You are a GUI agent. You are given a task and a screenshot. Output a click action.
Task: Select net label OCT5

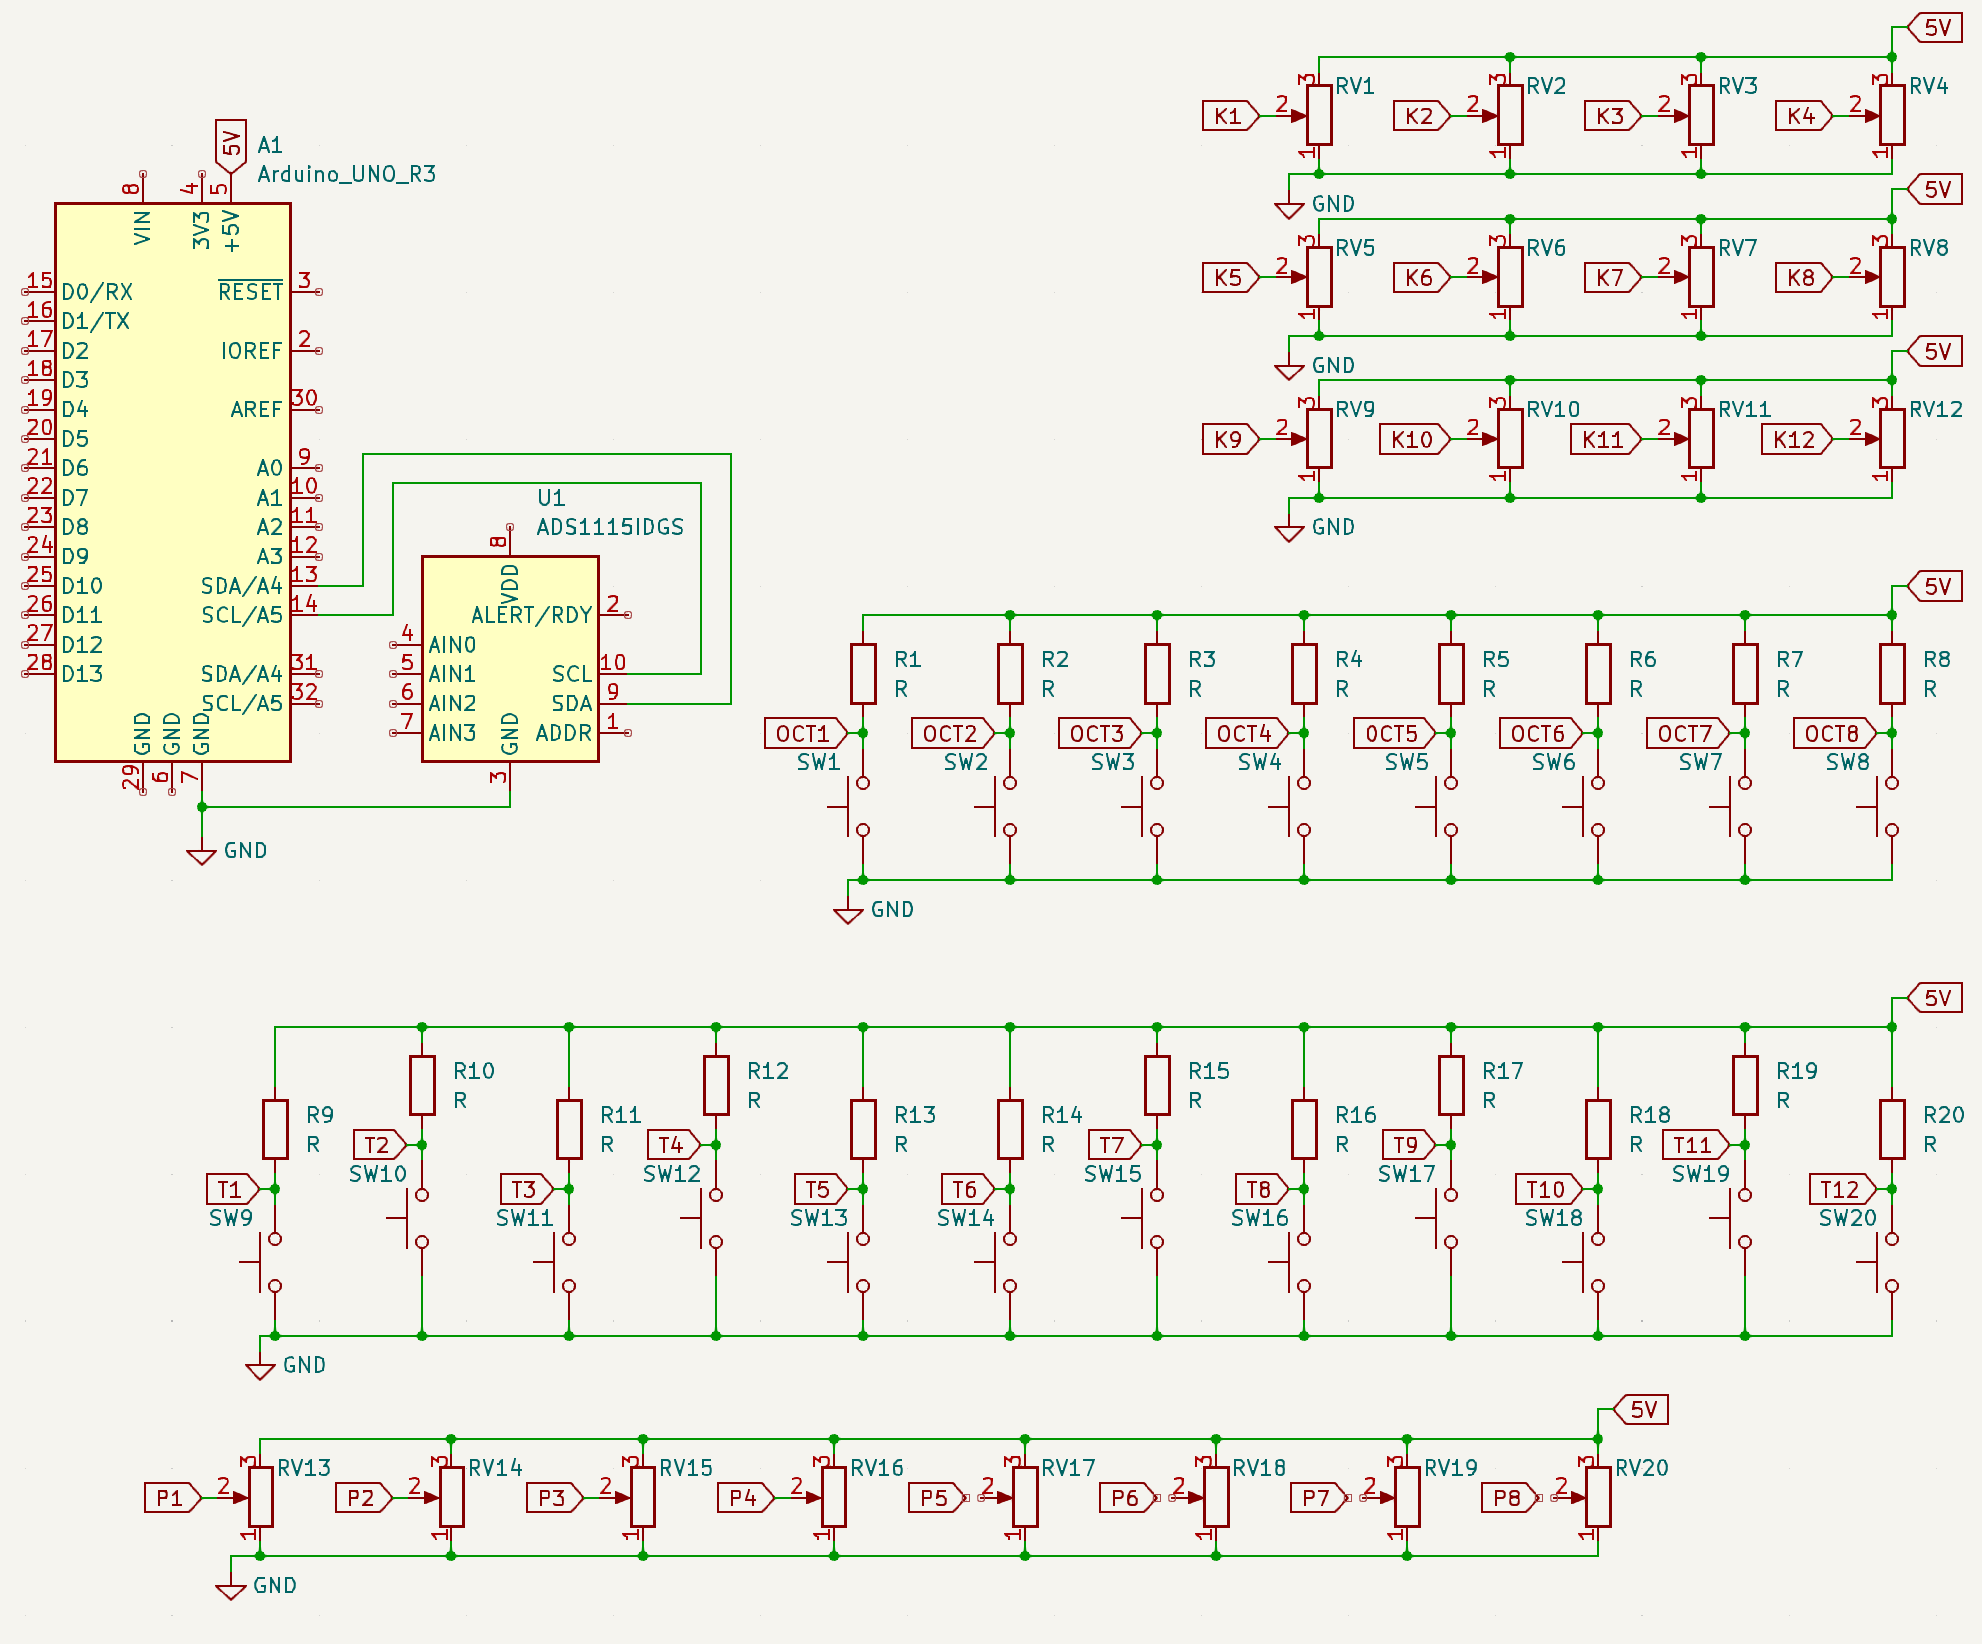point(1394,733)
